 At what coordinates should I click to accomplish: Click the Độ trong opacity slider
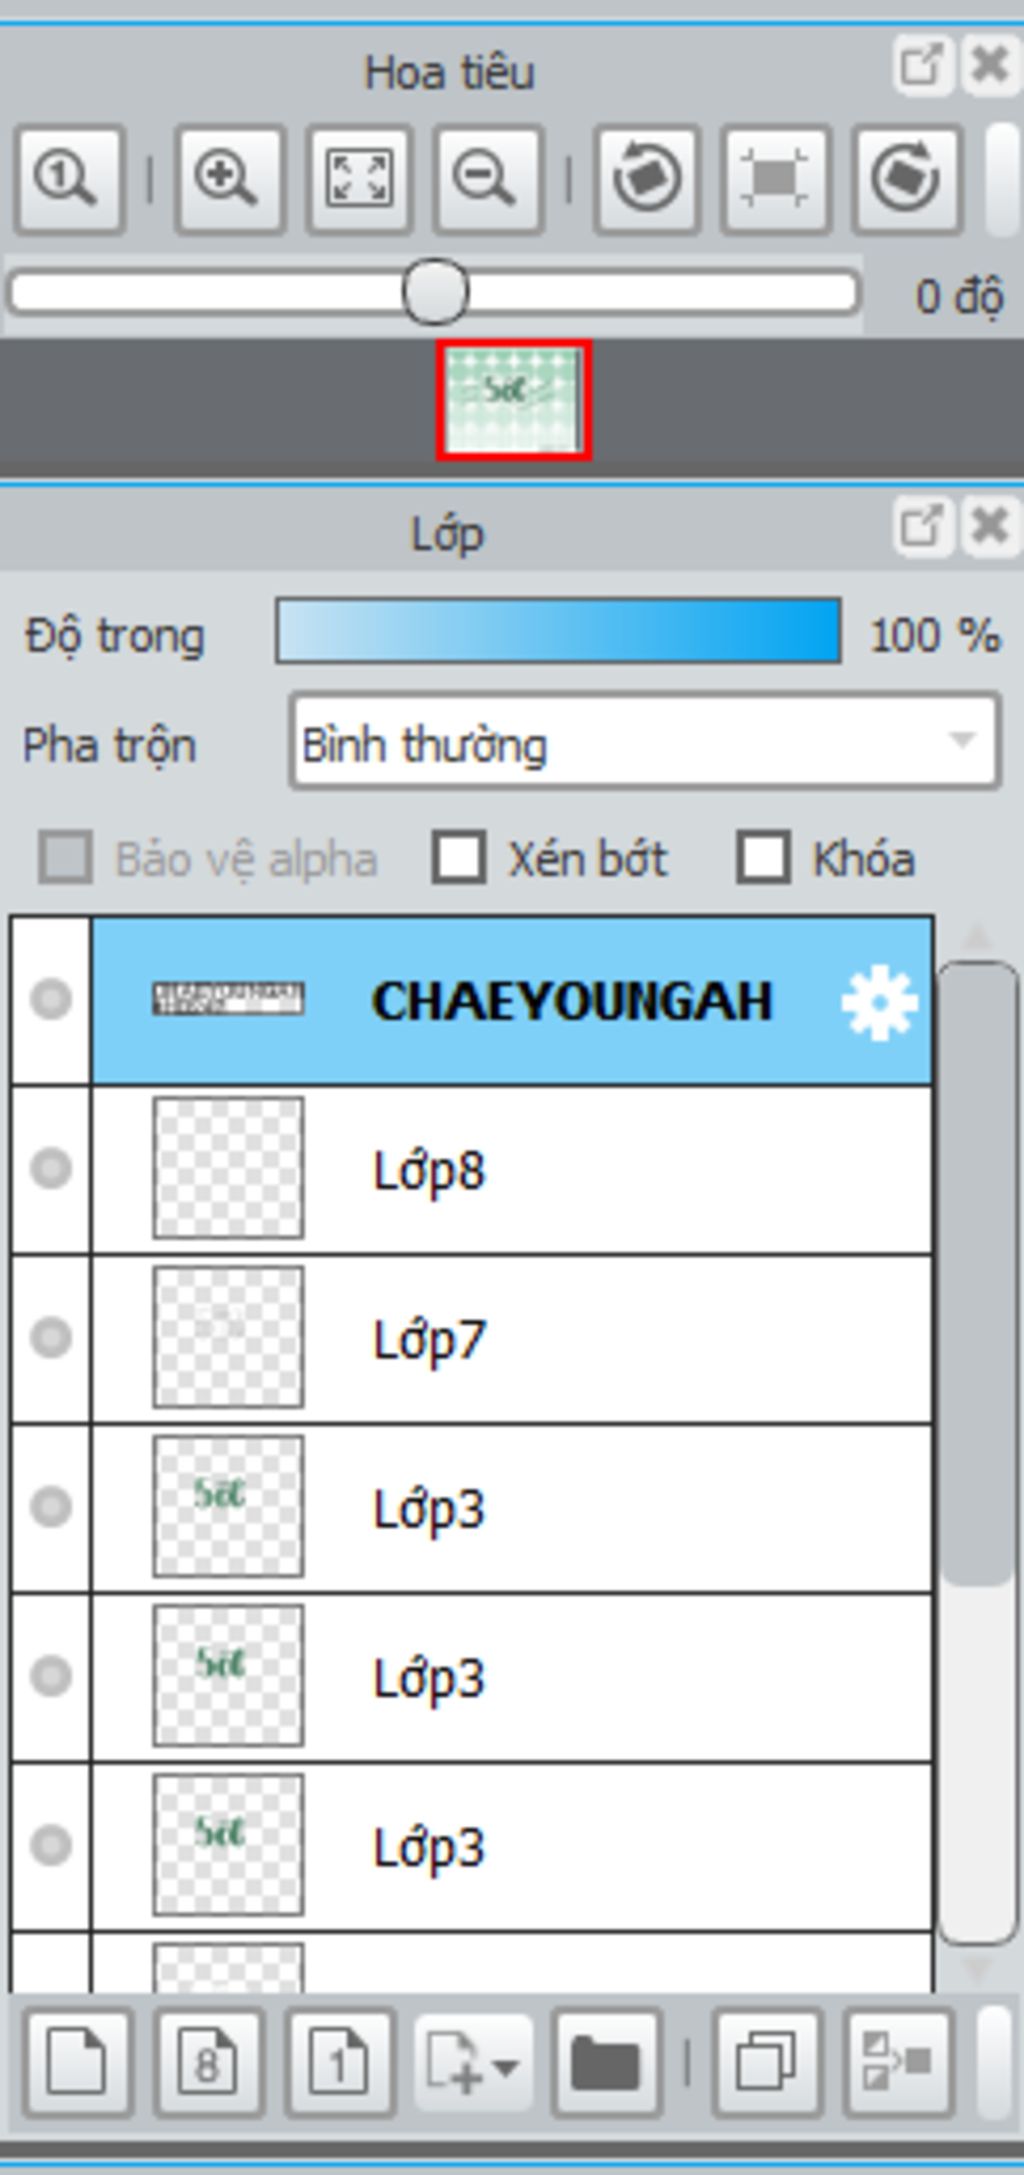[x=558, y=631]
